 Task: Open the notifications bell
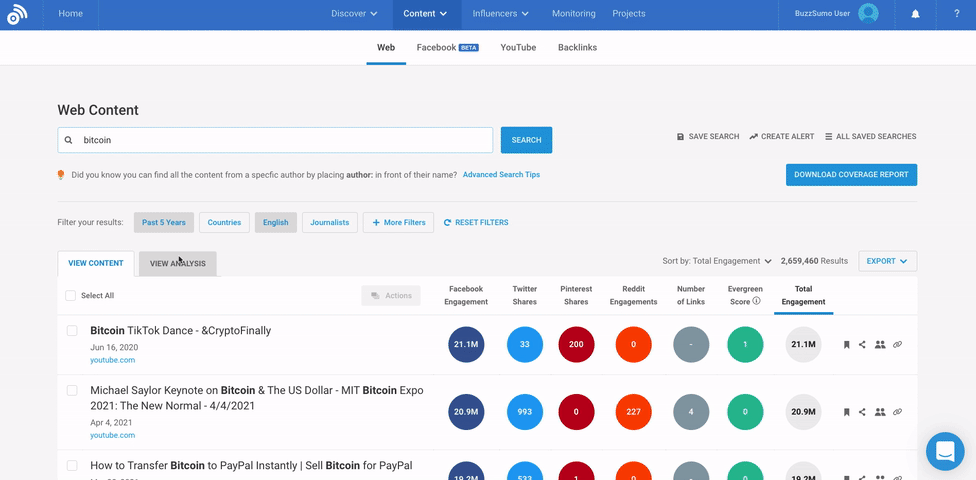915,14
